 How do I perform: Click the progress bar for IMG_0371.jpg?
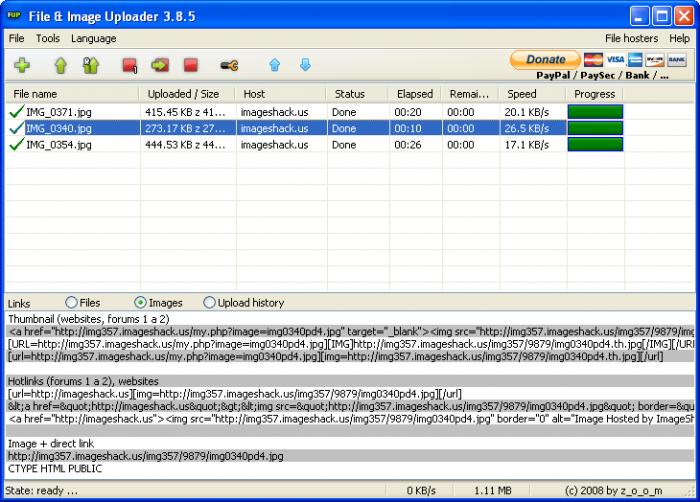[x=595, y=112]
